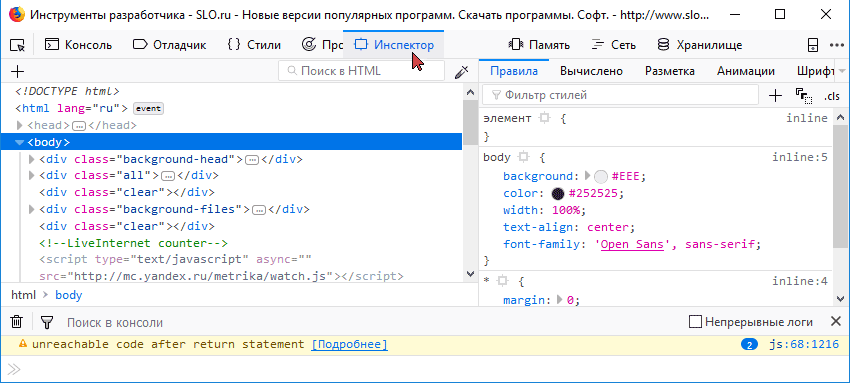Open the #EEE background color swatch
850x383 pixels.
click(601, 177)
